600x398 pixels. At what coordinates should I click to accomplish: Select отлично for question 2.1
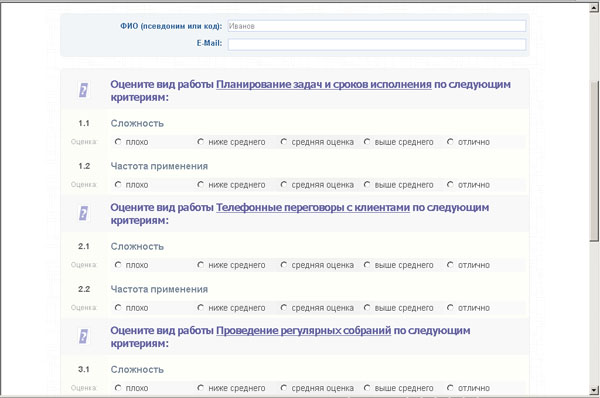(450, 265)
